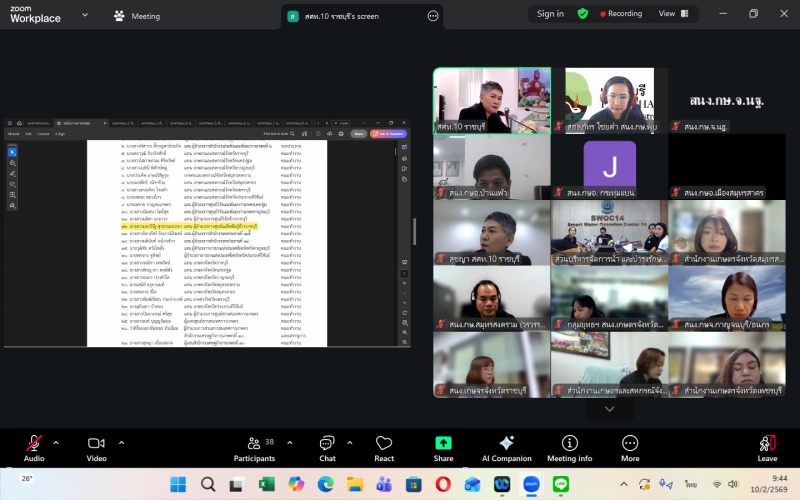Image resolution: width=800 pixels, height=500 pixels.
Task: Open Microsoft Excel from the taskbar
Action: pos(267,484)
